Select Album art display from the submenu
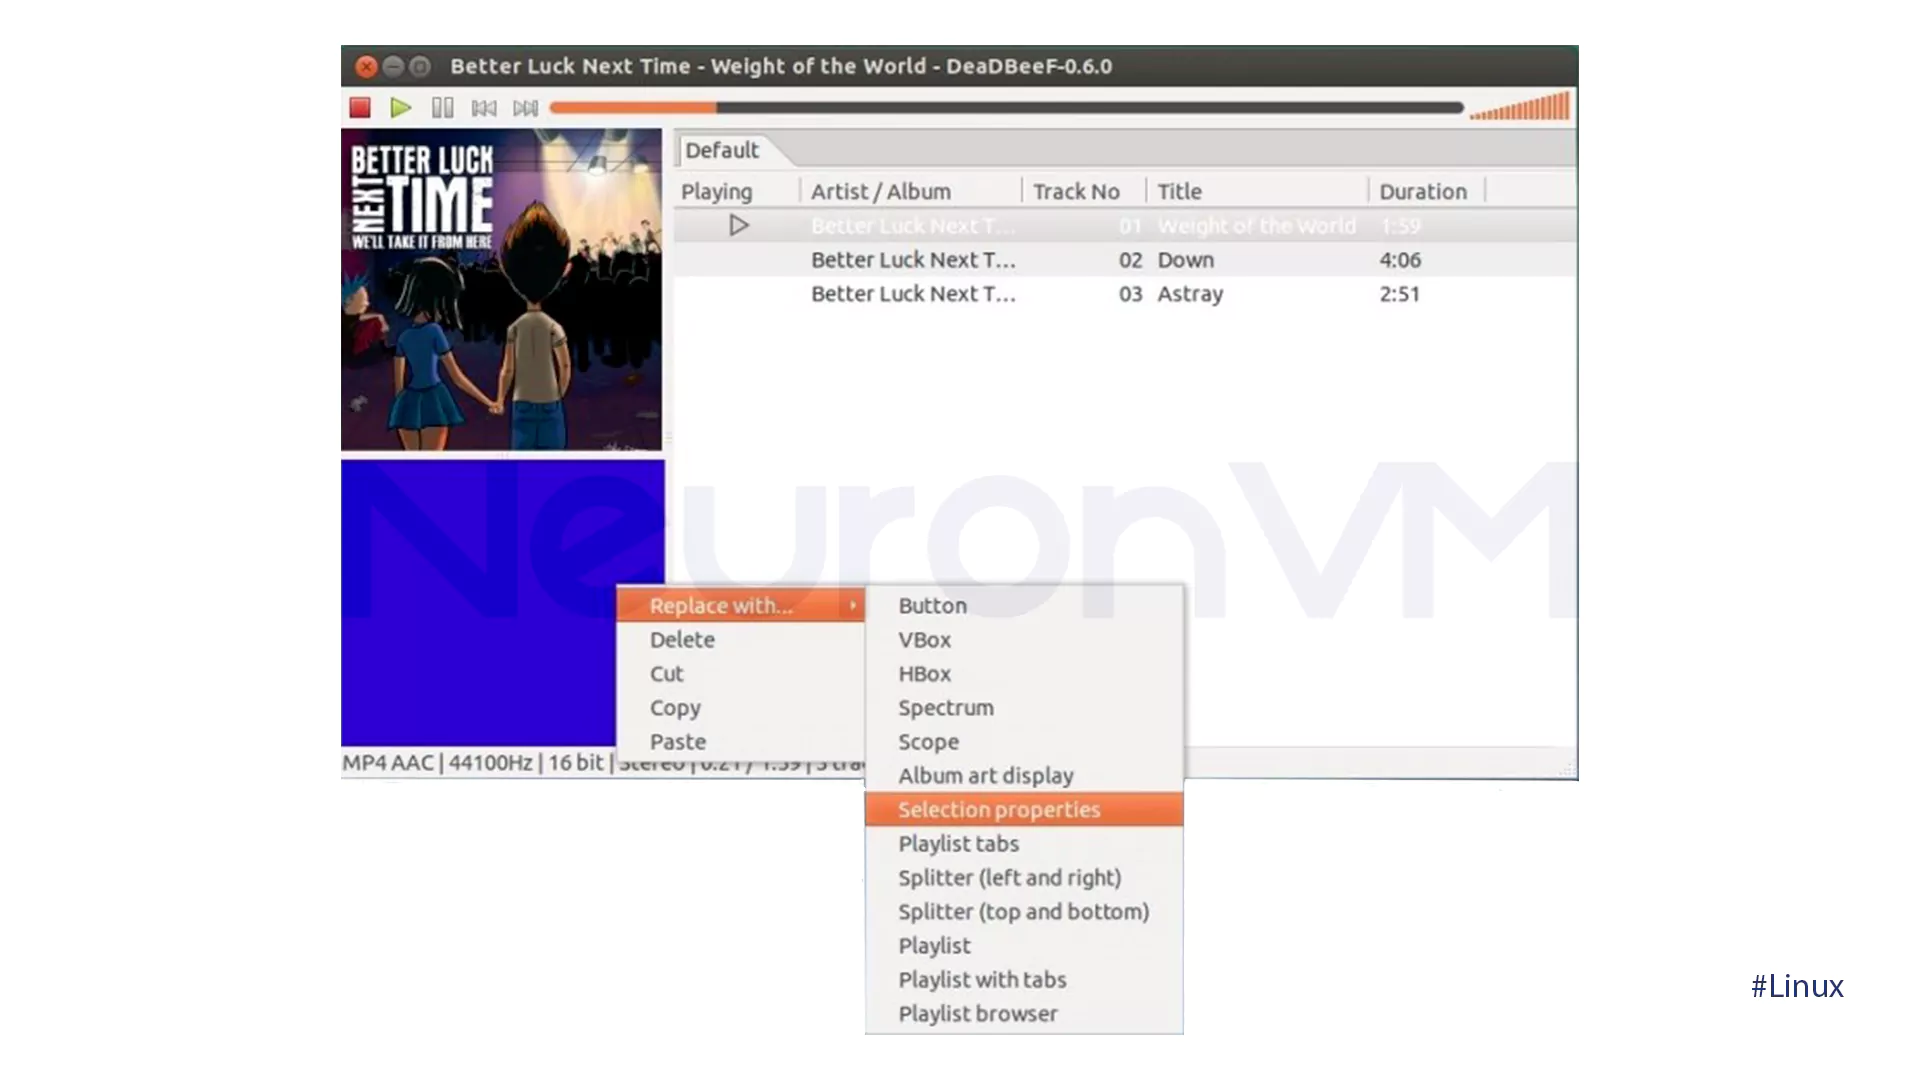1920x1080 pixels. click(x=1024, y=776)
